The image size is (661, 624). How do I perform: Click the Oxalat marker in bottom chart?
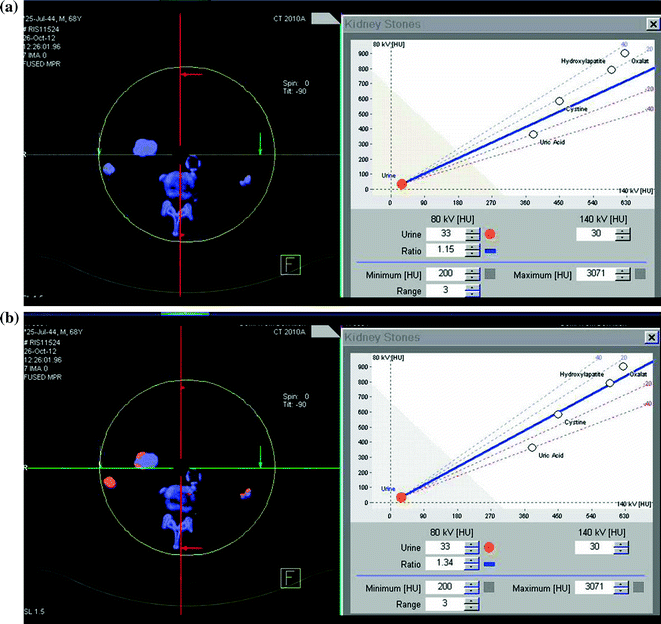pos(624,366)
